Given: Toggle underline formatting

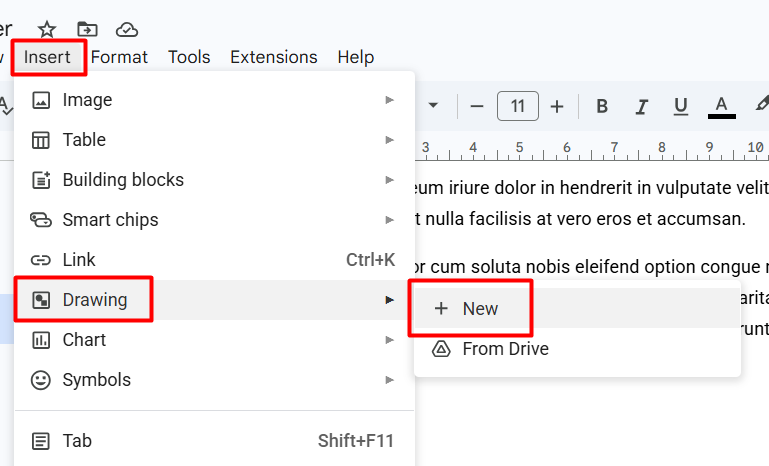Looking at the screenshot, I should [681, 106].
